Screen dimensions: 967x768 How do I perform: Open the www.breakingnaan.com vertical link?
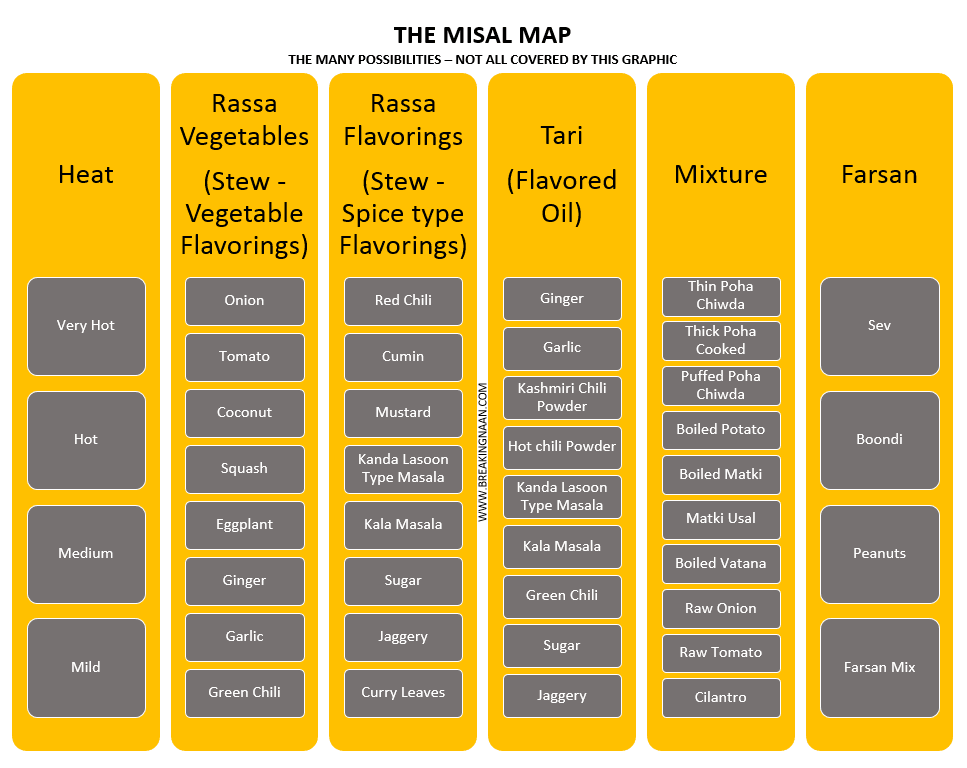(482, 452)
